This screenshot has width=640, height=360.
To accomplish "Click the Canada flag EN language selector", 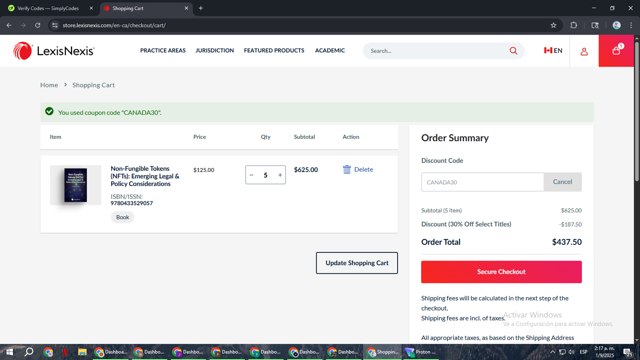I will tap(553, 50).
